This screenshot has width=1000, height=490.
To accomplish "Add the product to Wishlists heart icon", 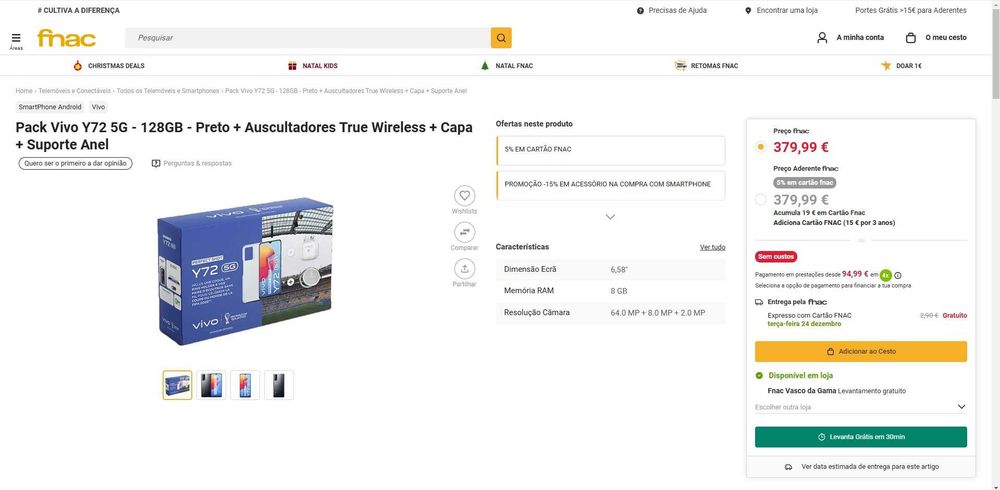I will tap(464, 195).
